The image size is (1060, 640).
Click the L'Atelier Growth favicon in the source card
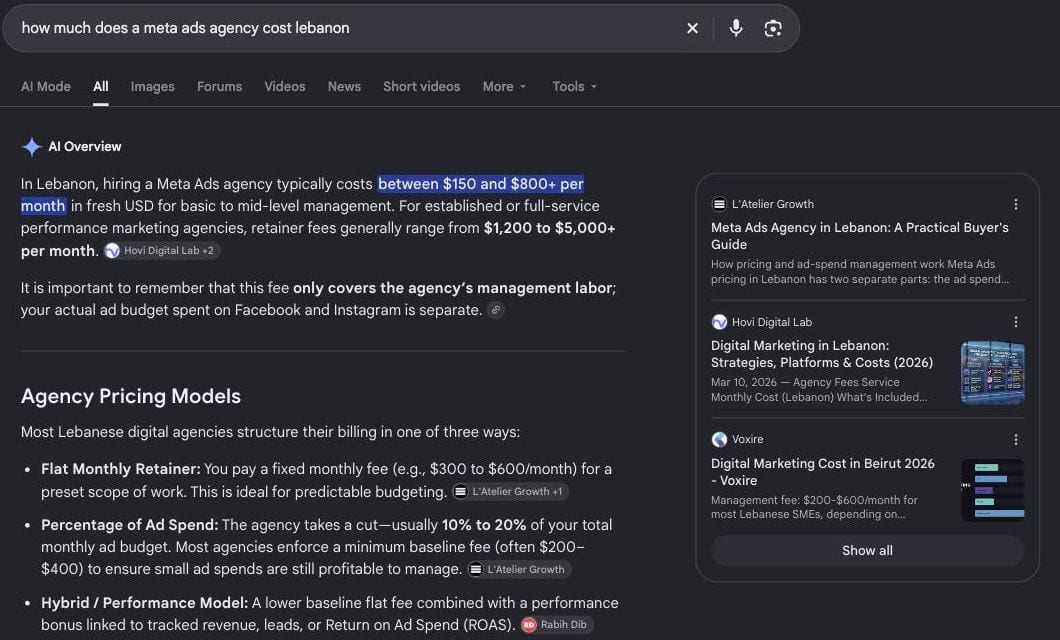719,204
